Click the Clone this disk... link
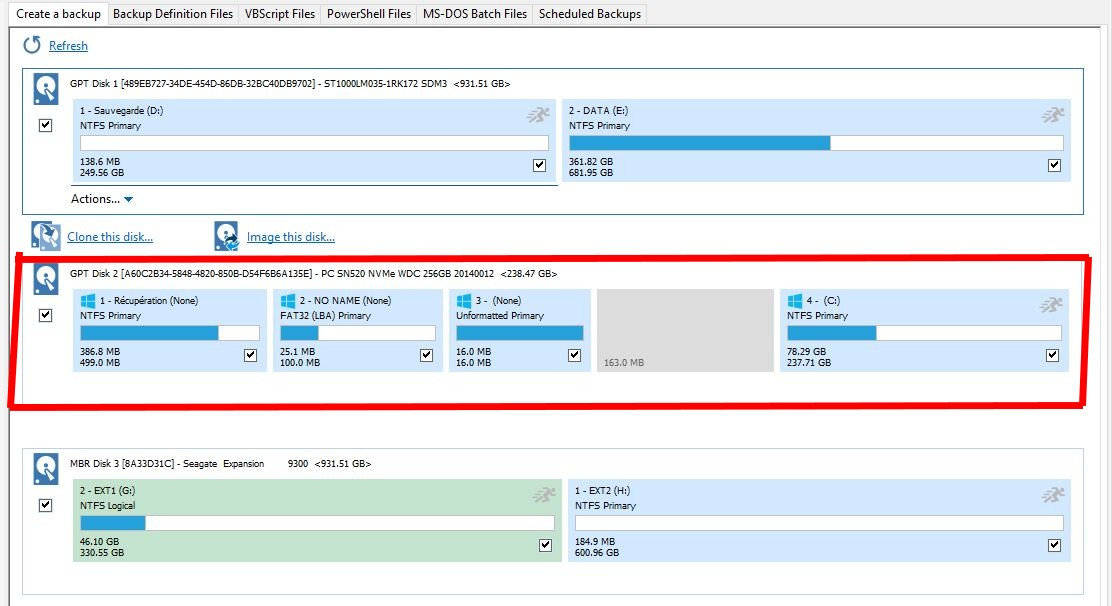Viewport: 1112px width, 606px height. [110, 237]
